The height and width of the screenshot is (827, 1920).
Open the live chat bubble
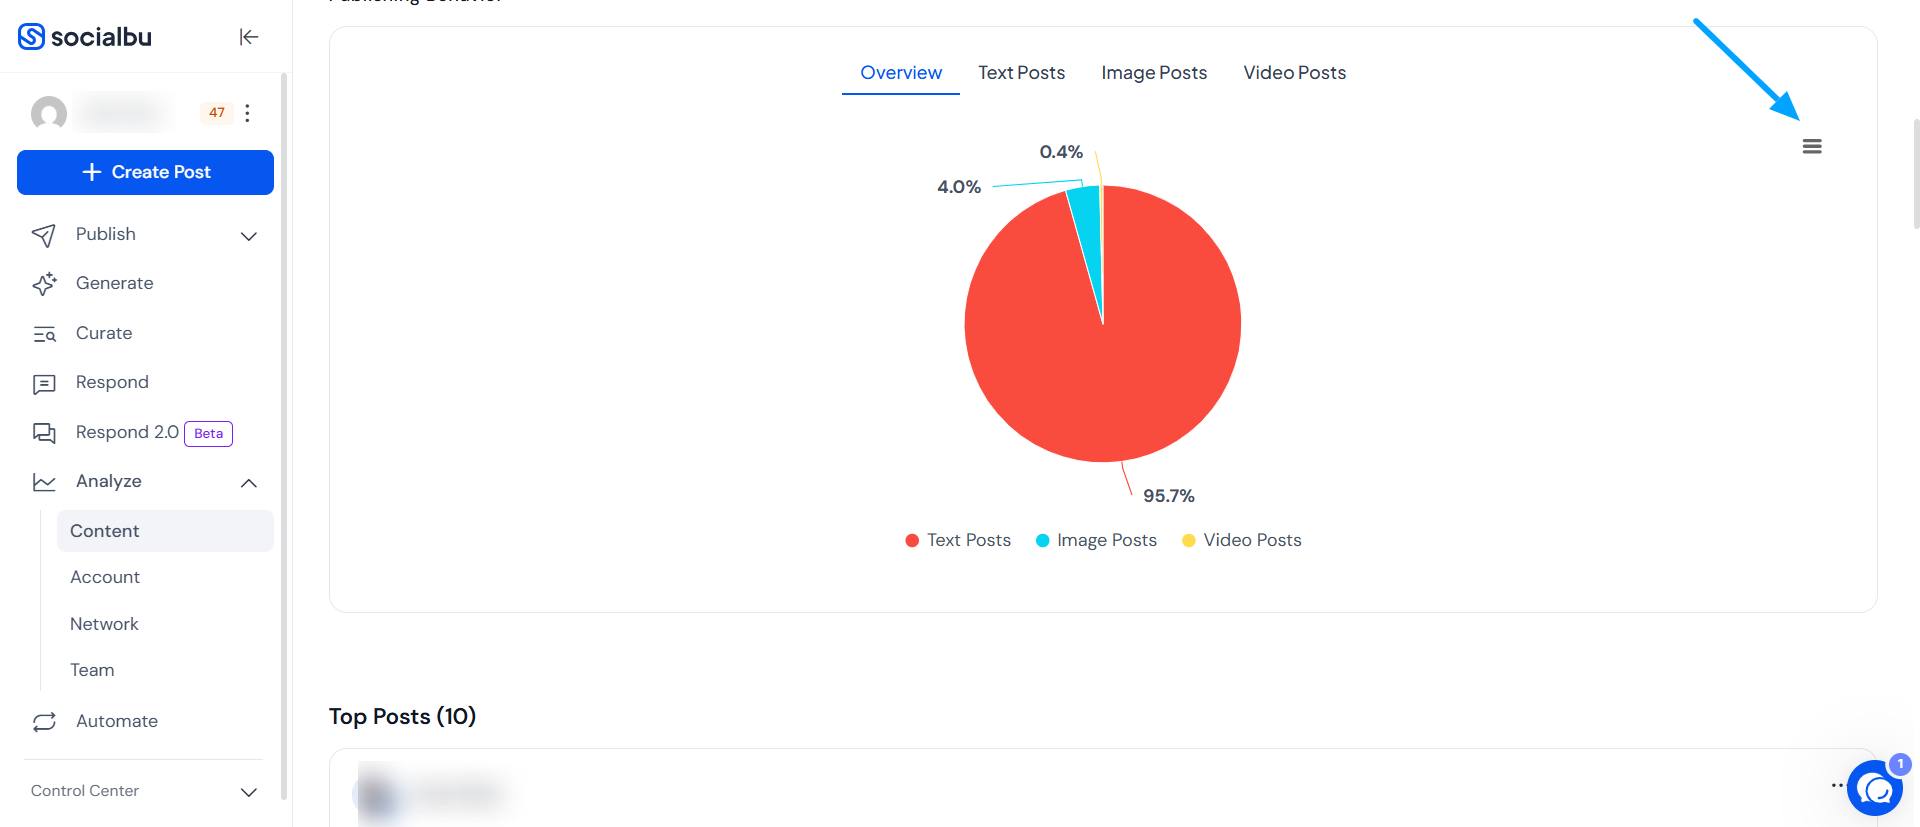click(x=1875, y=788)
